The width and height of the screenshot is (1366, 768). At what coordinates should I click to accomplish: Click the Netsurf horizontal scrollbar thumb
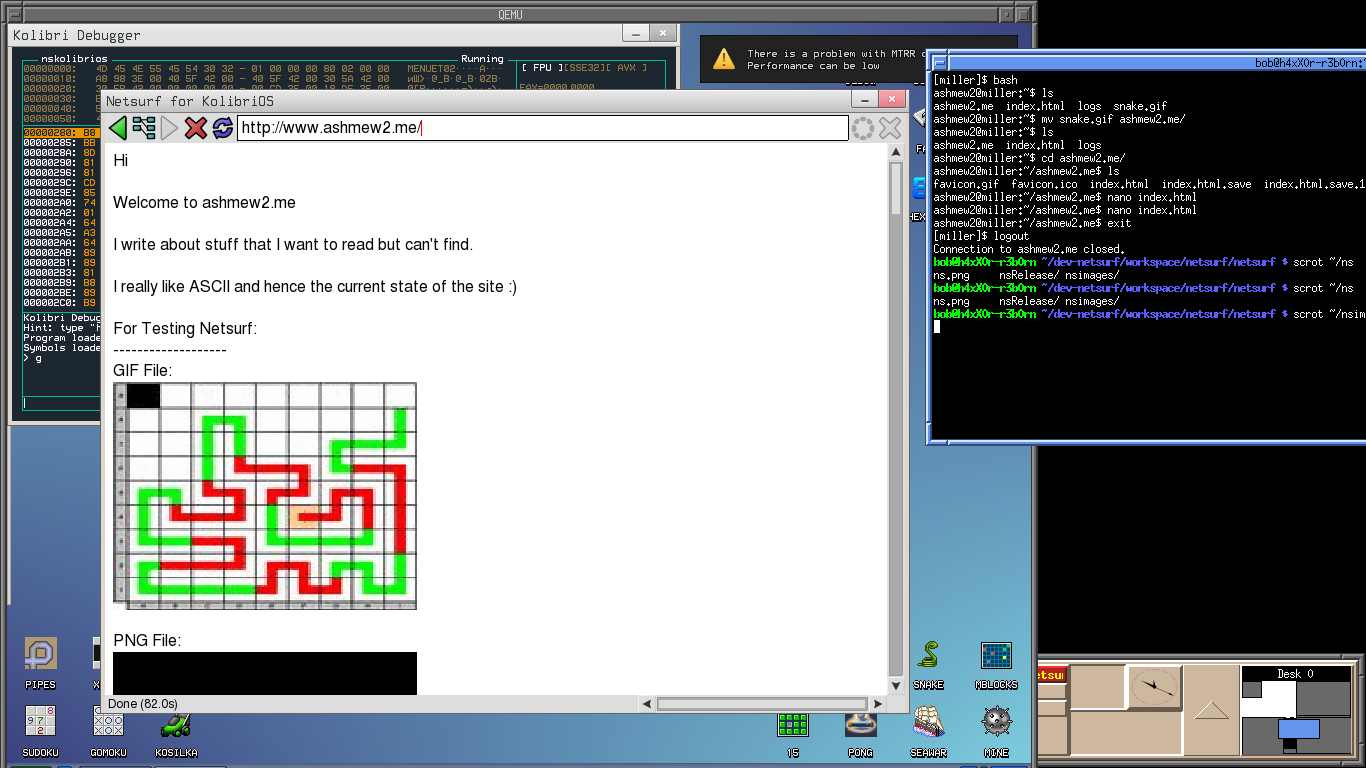coord(760,704)
